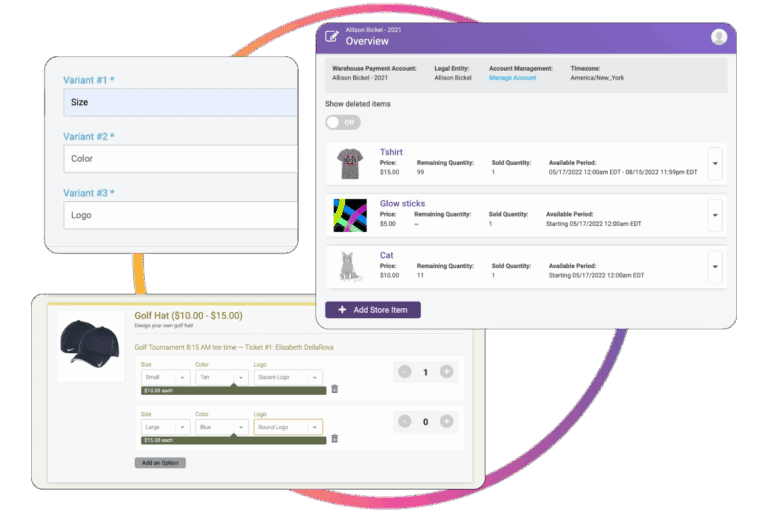Click the Variant #2 Color input field
Viewport: 768px width, 512px height.
180,159
